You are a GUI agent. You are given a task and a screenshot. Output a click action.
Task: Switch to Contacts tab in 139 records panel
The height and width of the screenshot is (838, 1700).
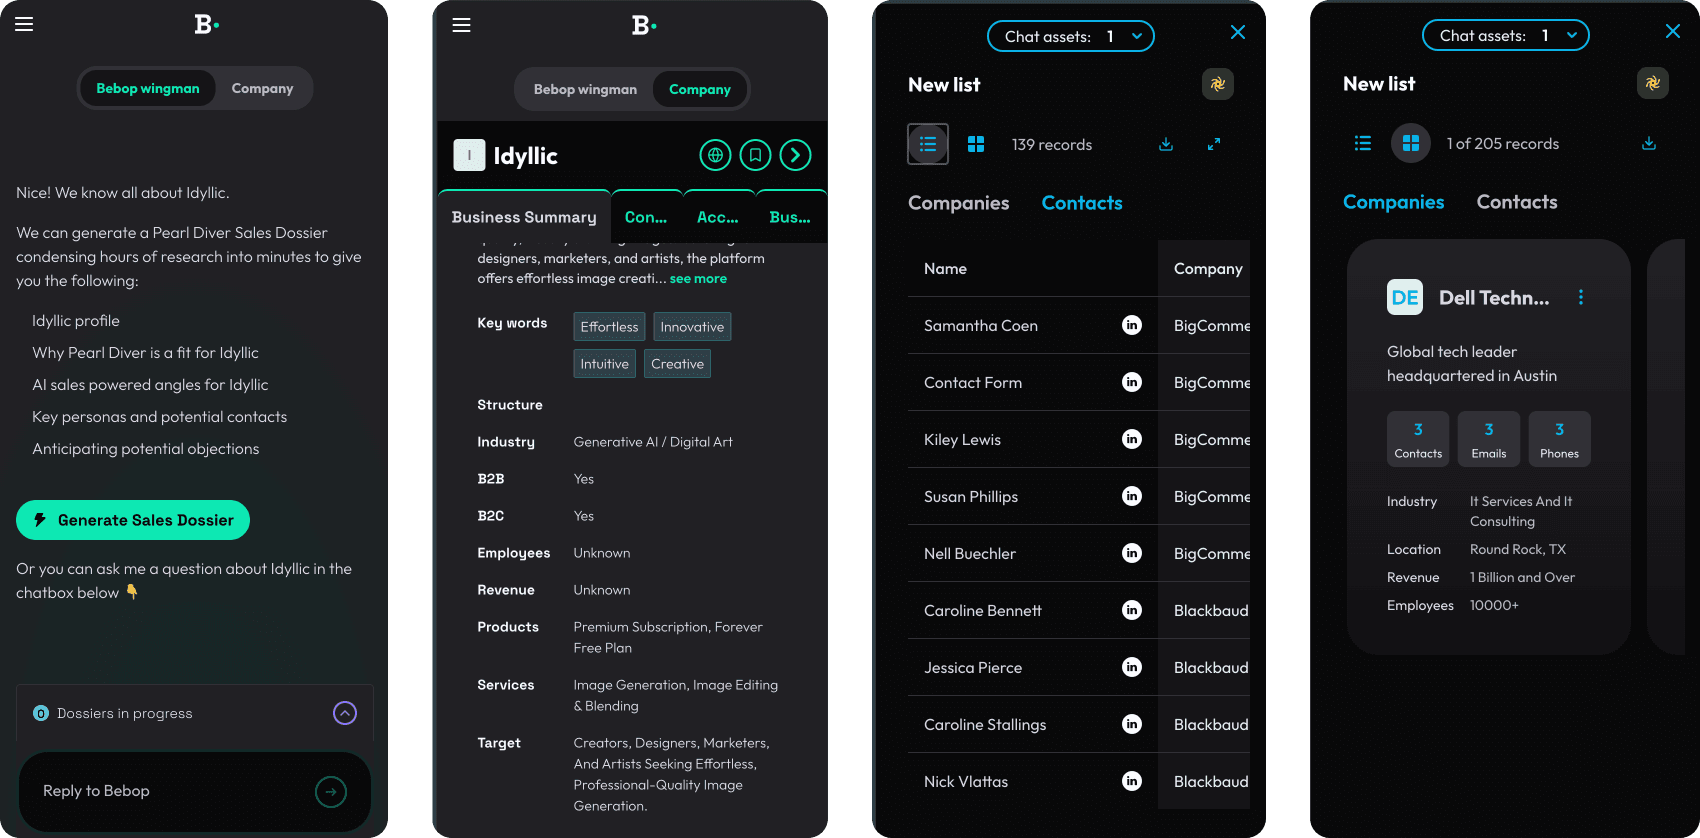pos(1082,203)
